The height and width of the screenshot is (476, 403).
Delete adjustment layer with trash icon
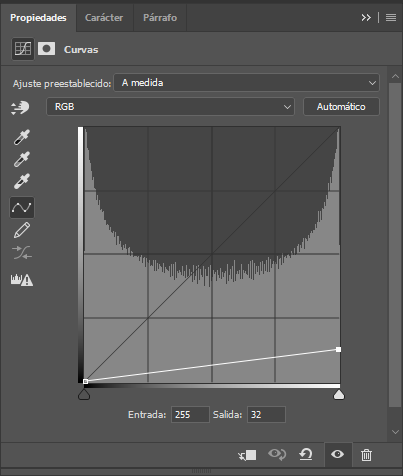[366, 455]
